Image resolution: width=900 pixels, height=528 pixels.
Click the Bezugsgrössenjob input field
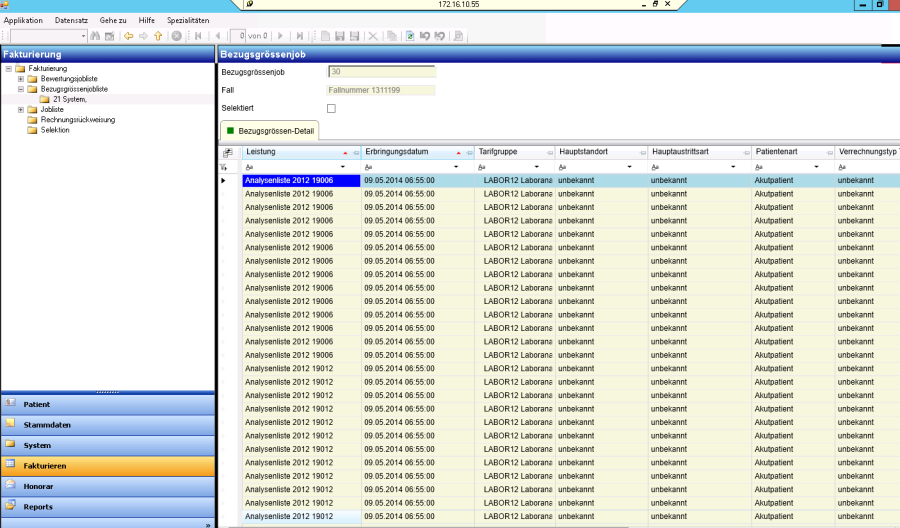pos(381,71)
